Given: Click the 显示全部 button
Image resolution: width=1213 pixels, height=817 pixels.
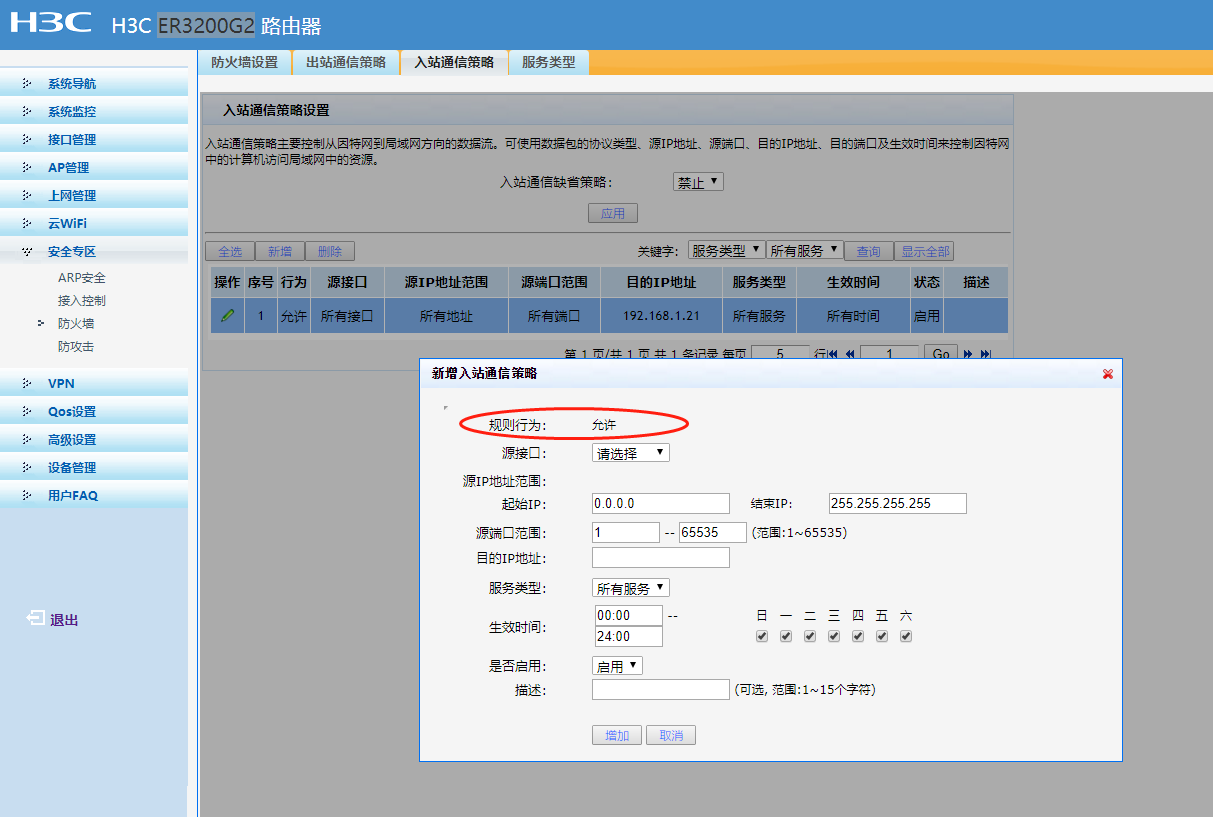Looking at the screenshot, I should (x=924, y=251).
